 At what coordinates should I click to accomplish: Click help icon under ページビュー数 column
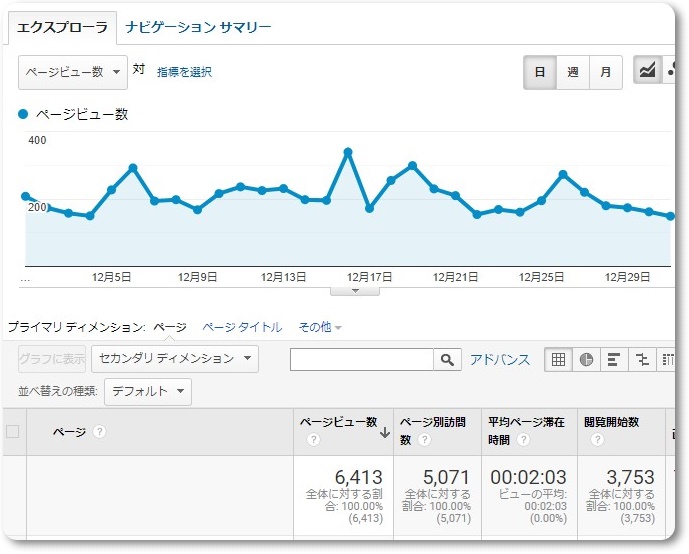point(314,440)
